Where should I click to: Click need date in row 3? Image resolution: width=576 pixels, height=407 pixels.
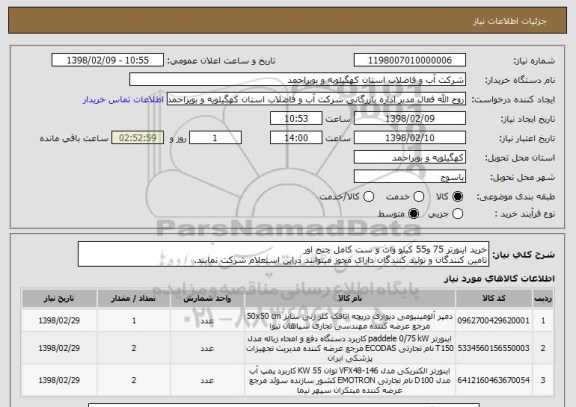point(59,380)
